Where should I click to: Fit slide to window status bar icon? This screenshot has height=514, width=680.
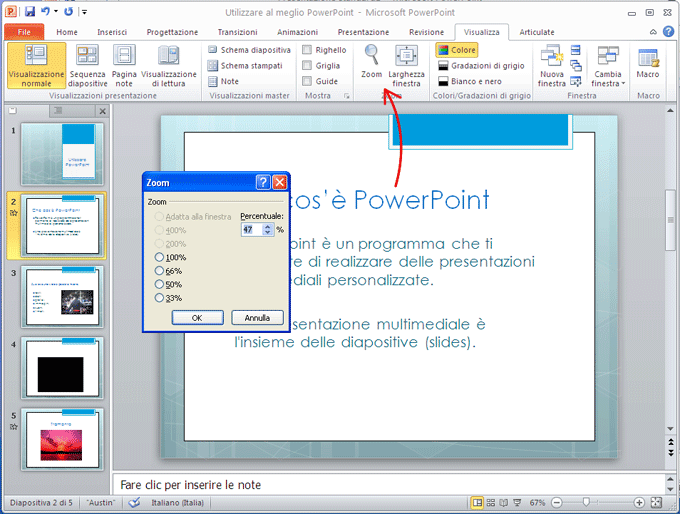(657, 502)
